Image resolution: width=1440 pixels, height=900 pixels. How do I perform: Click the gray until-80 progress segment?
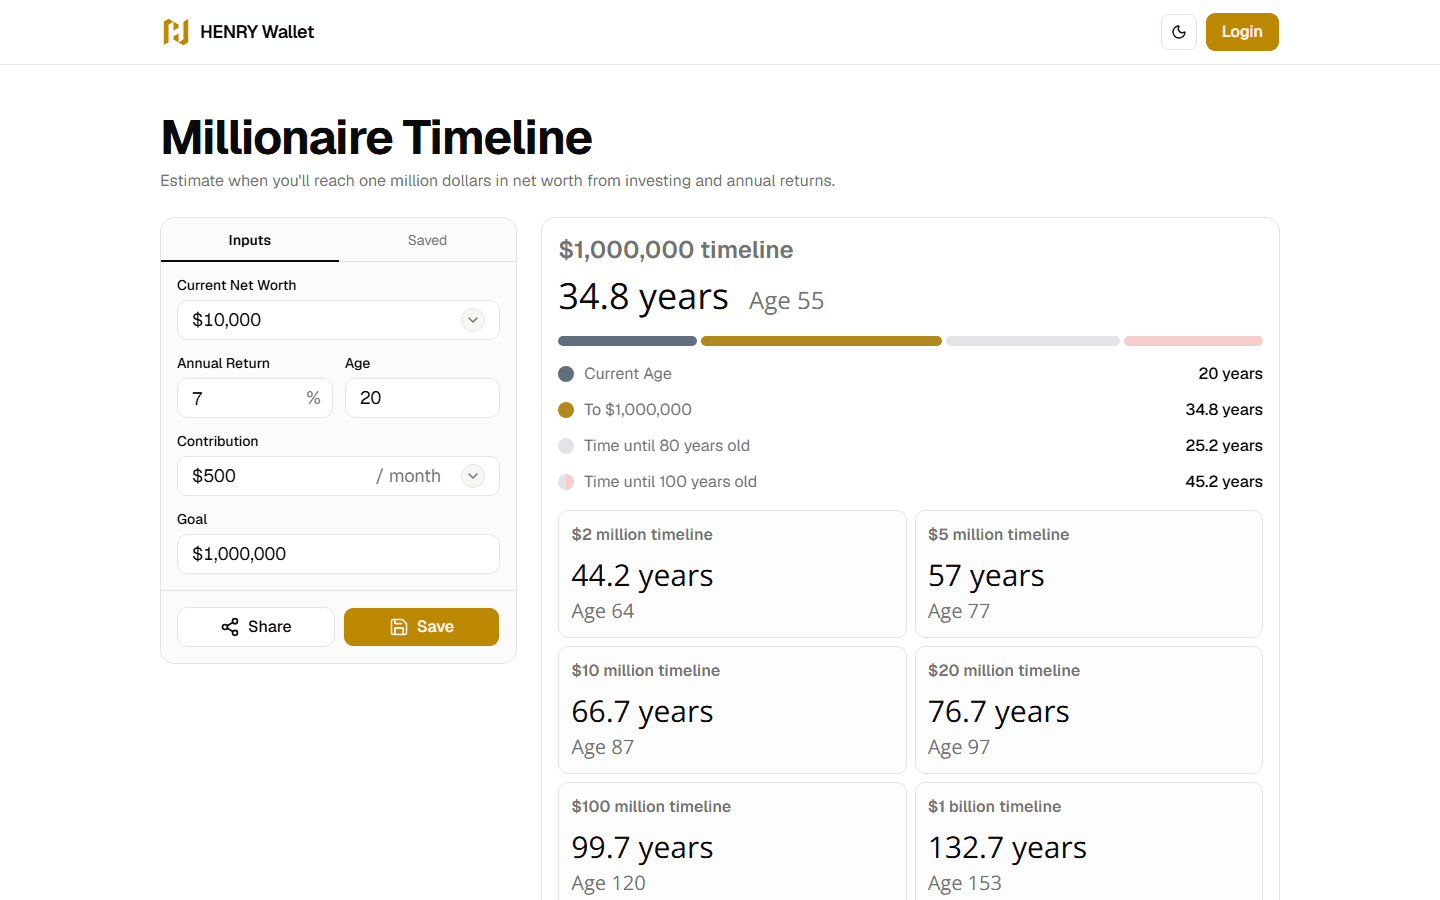(1033, 341)
